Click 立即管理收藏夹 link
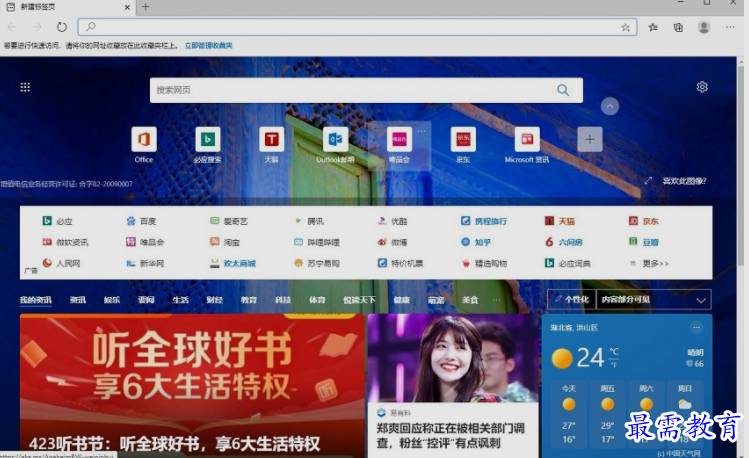Viewport: 749px width, 458px height. coord(209,45)
